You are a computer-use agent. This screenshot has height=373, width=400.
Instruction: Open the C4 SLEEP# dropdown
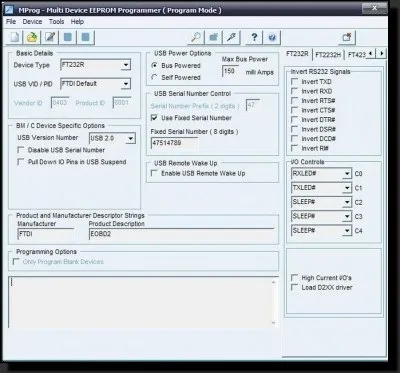tap(347, 231)
